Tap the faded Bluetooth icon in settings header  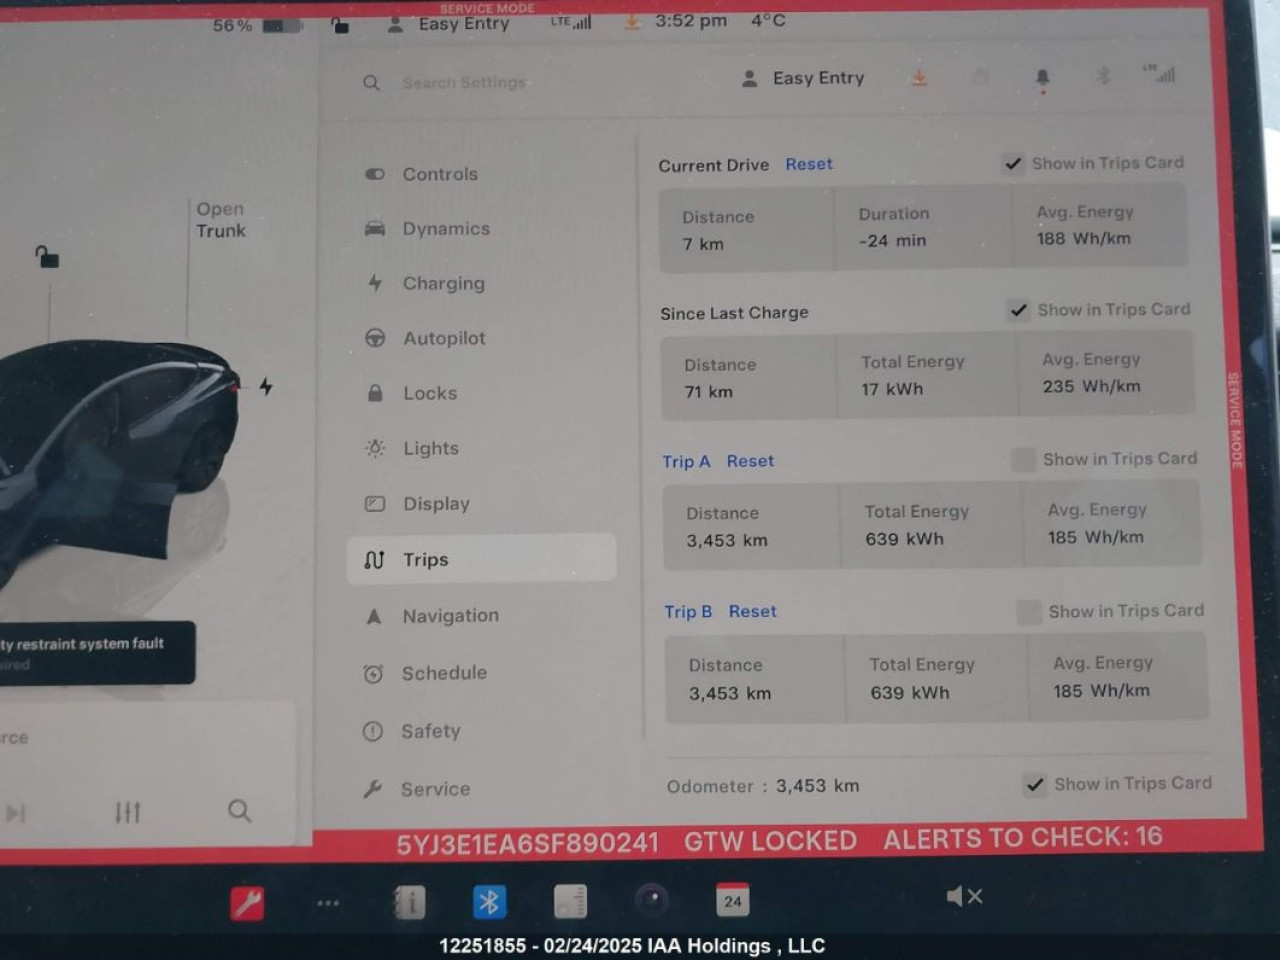pyautogui.click(x=1103, y=75)
